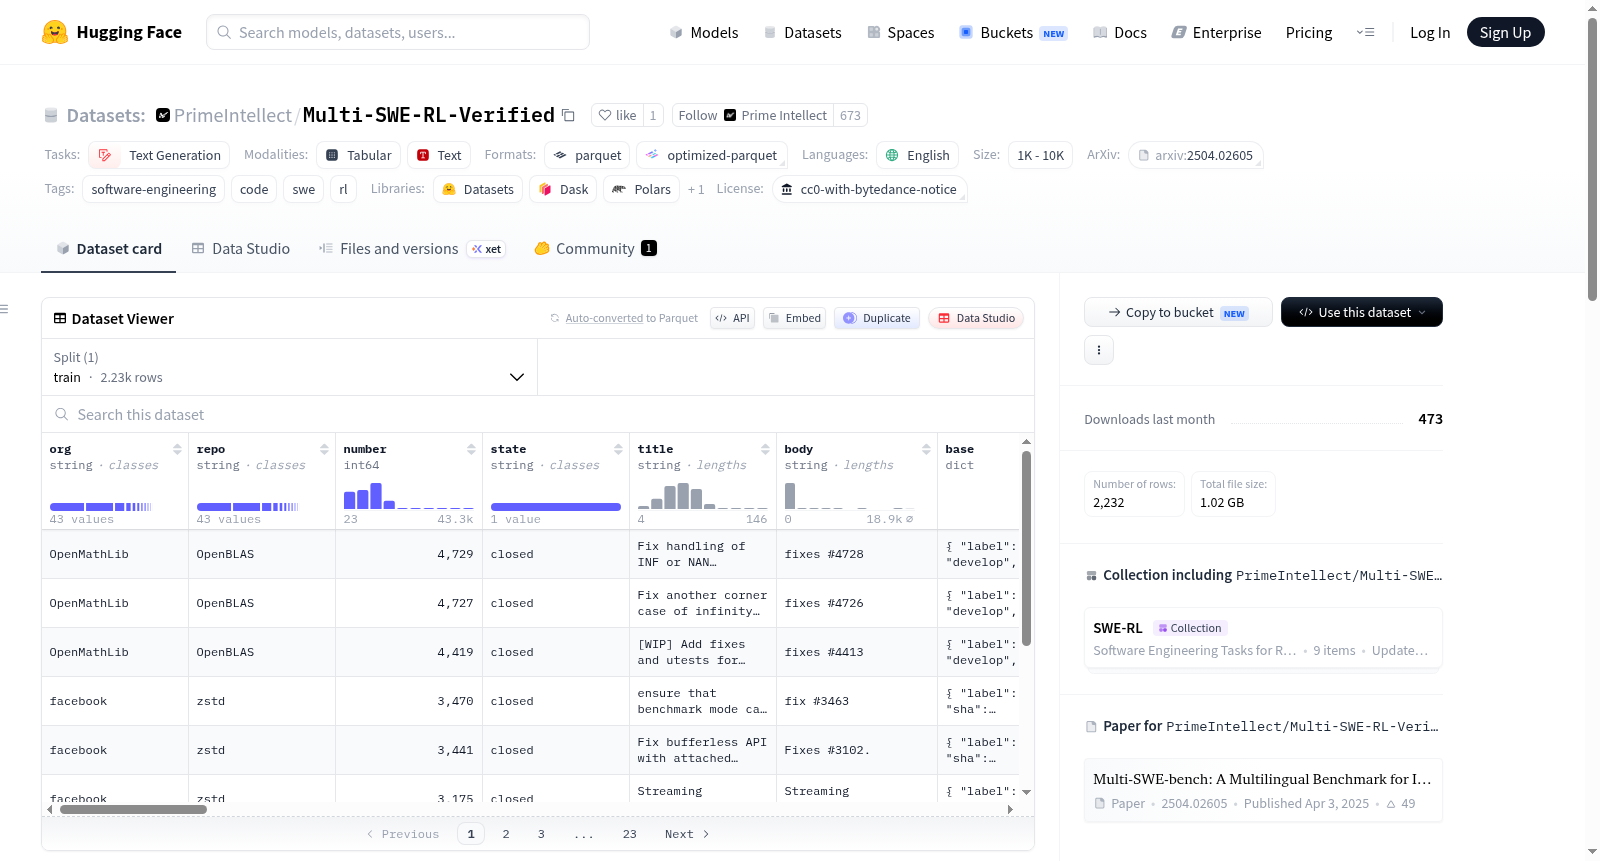Click the title lengths histogram

click(x=702, y=496)
